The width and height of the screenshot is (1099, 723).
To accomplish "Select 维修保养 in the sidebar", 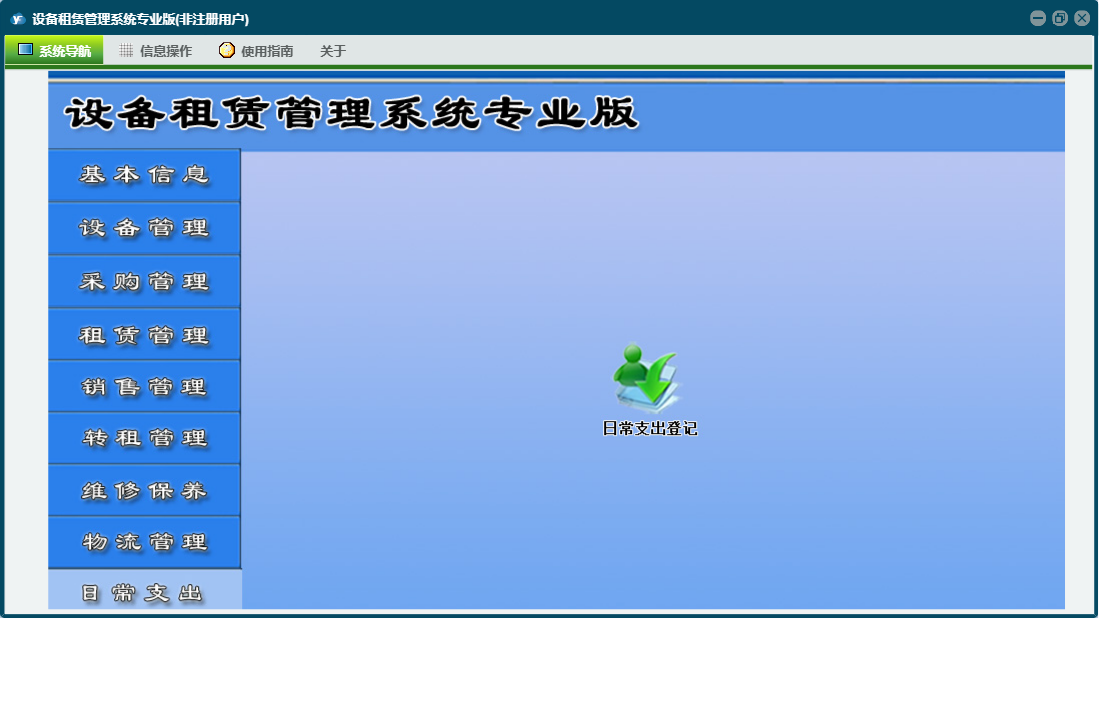I will (x=144, y=490).
